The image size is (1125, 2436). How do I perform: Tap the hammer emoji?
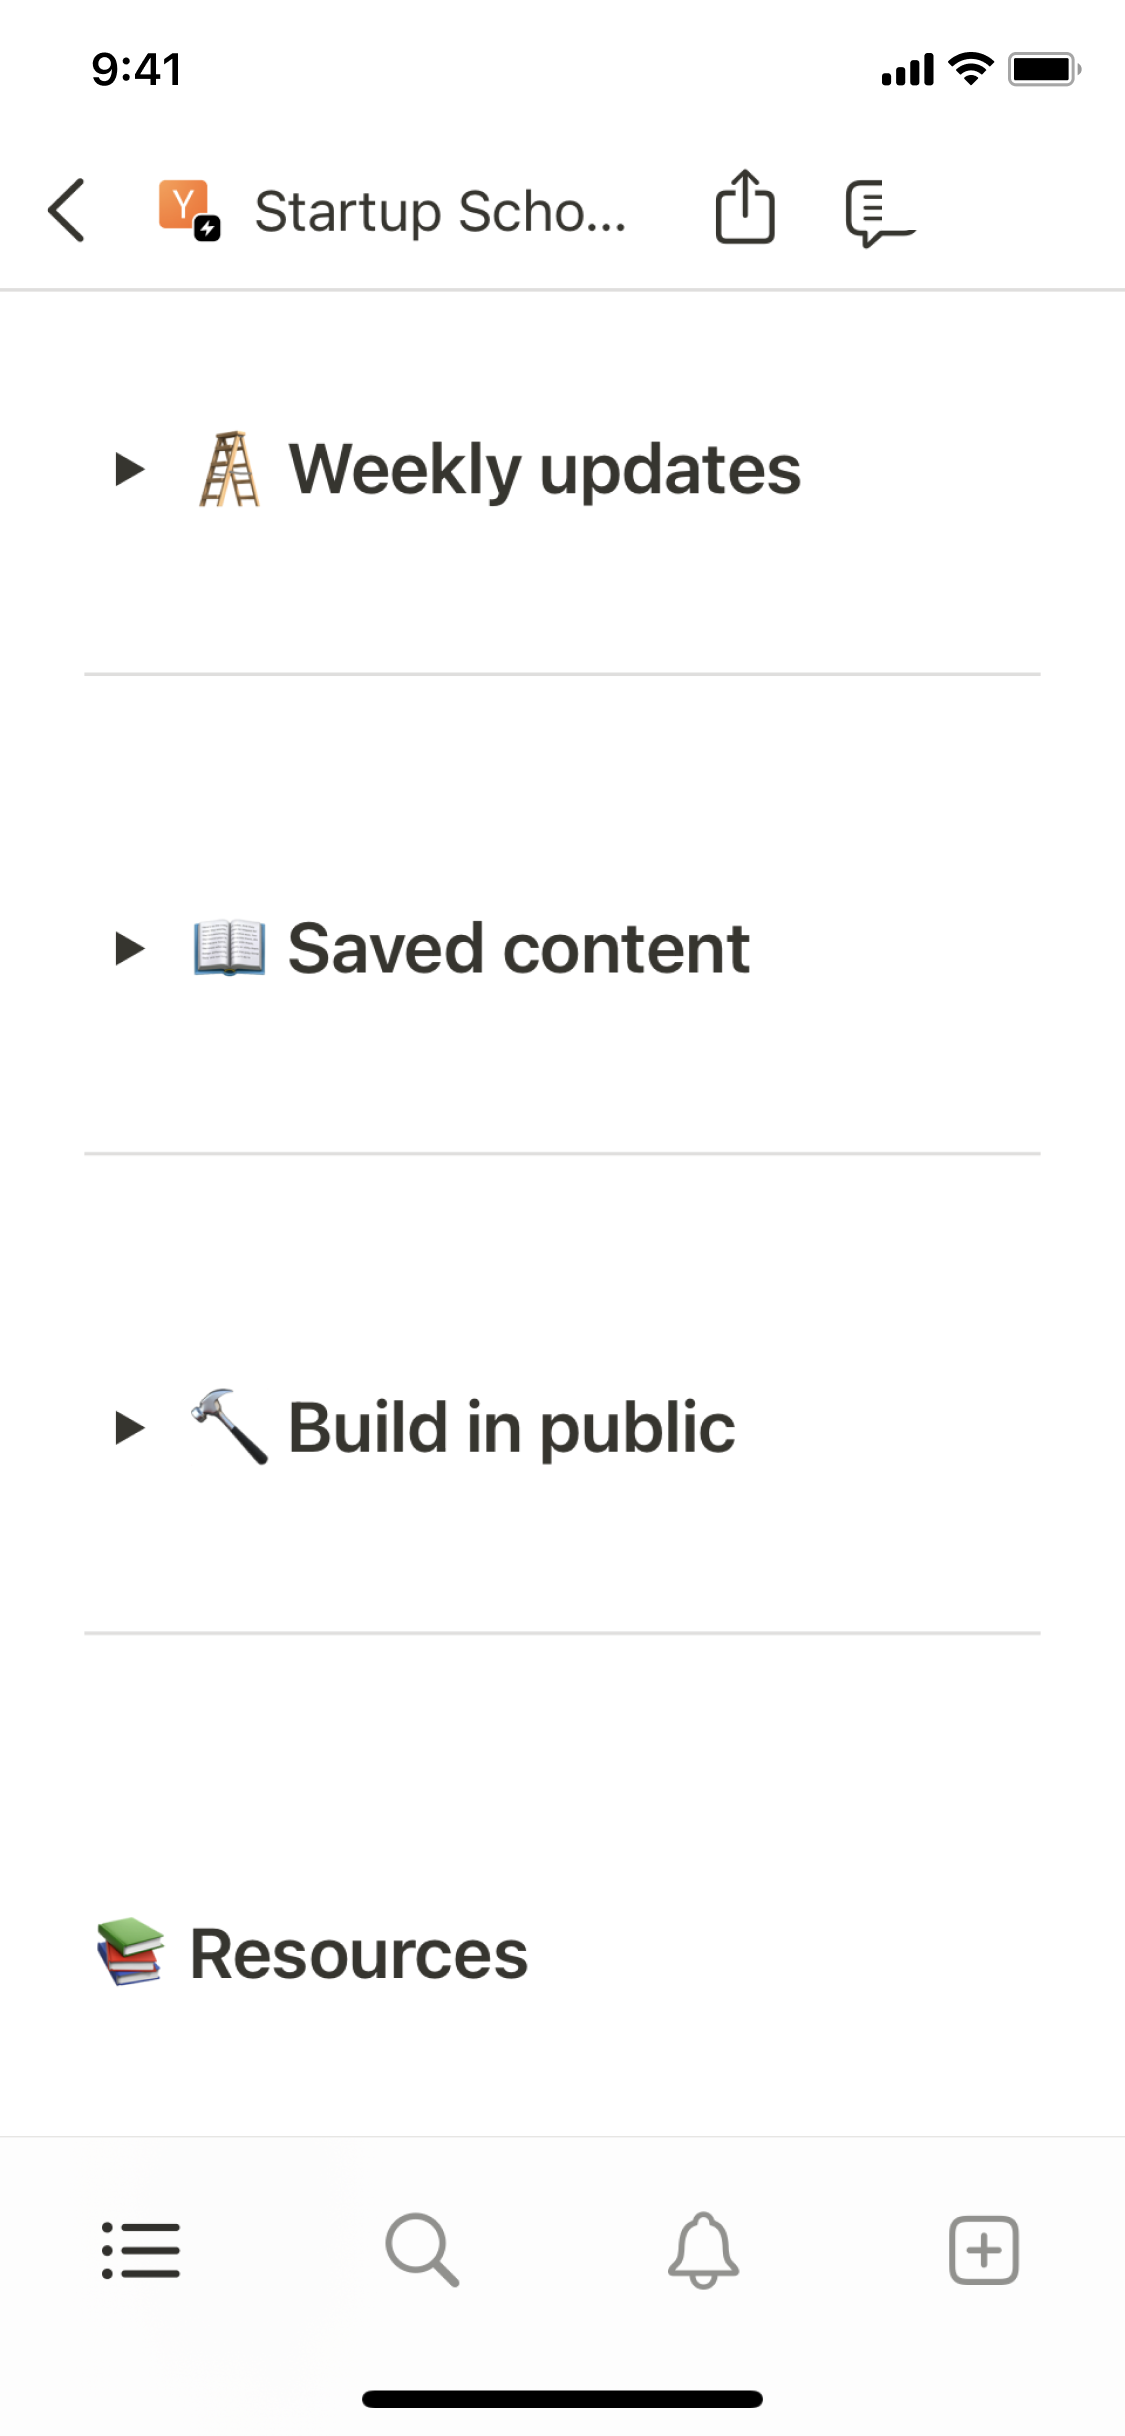(229, 1427)
